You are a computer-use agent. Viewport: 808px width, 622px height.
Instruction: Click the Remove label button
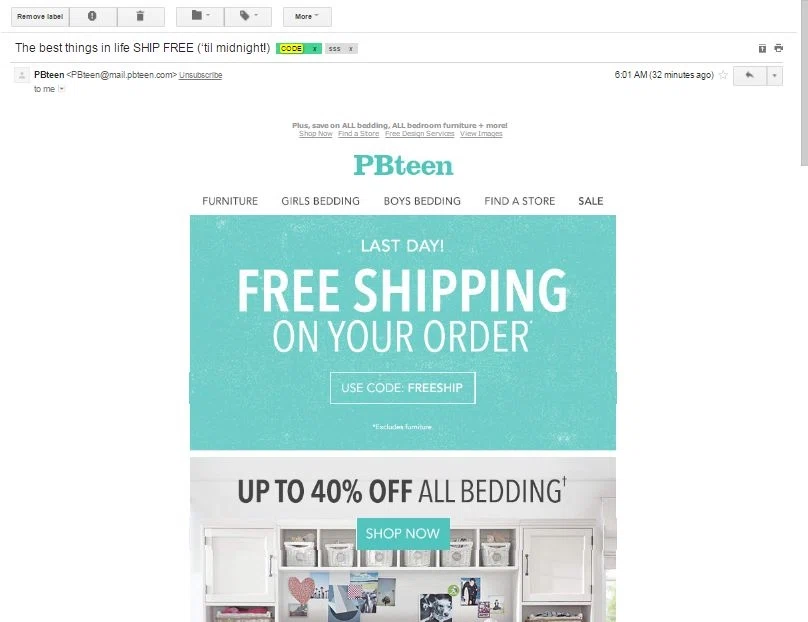(40, 16)
